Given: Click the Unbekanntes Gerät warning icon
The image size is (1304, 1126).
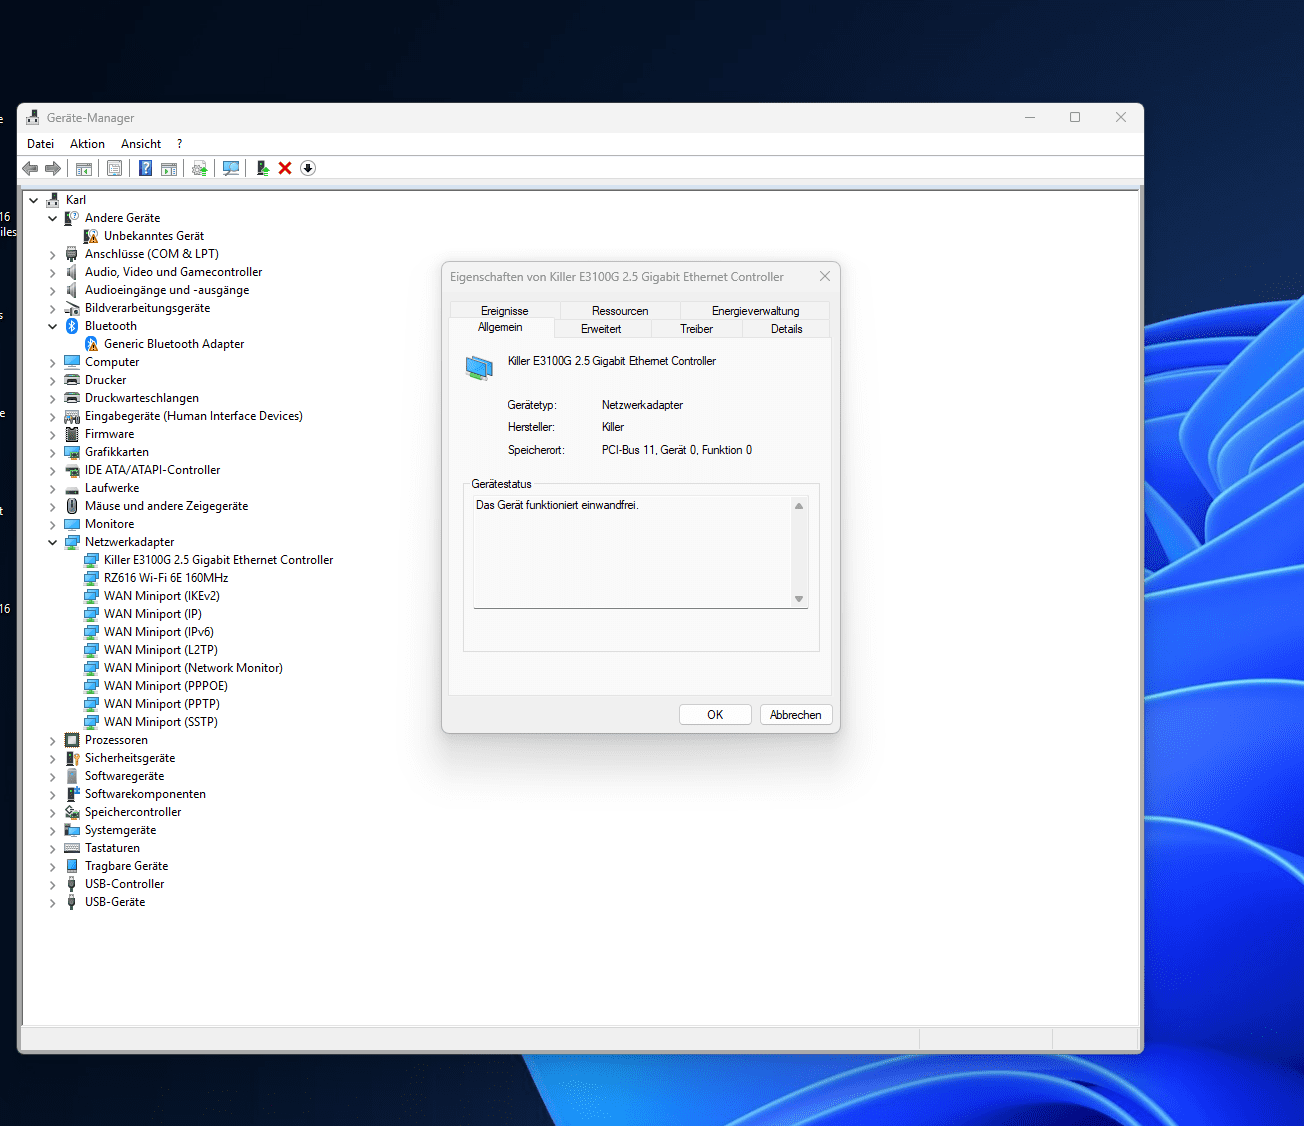Looking at the screenshot, I should (x=91, y=236).
